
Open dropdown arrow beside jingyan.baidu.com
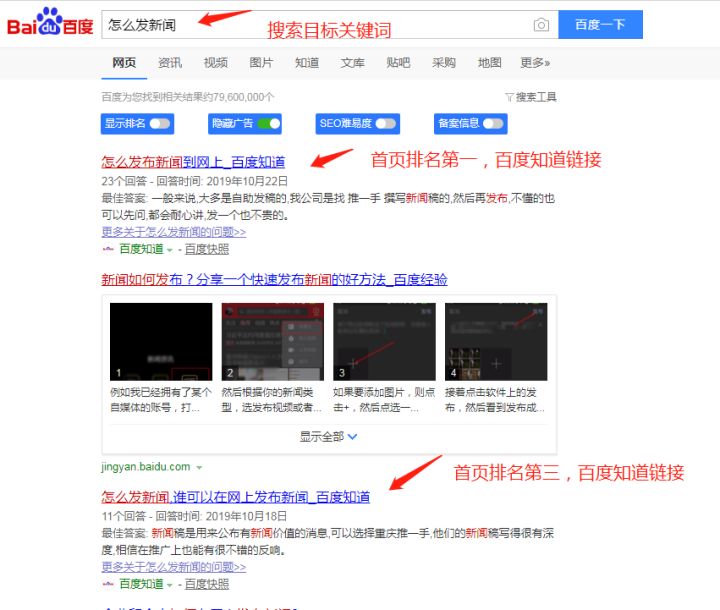[200, 467]
